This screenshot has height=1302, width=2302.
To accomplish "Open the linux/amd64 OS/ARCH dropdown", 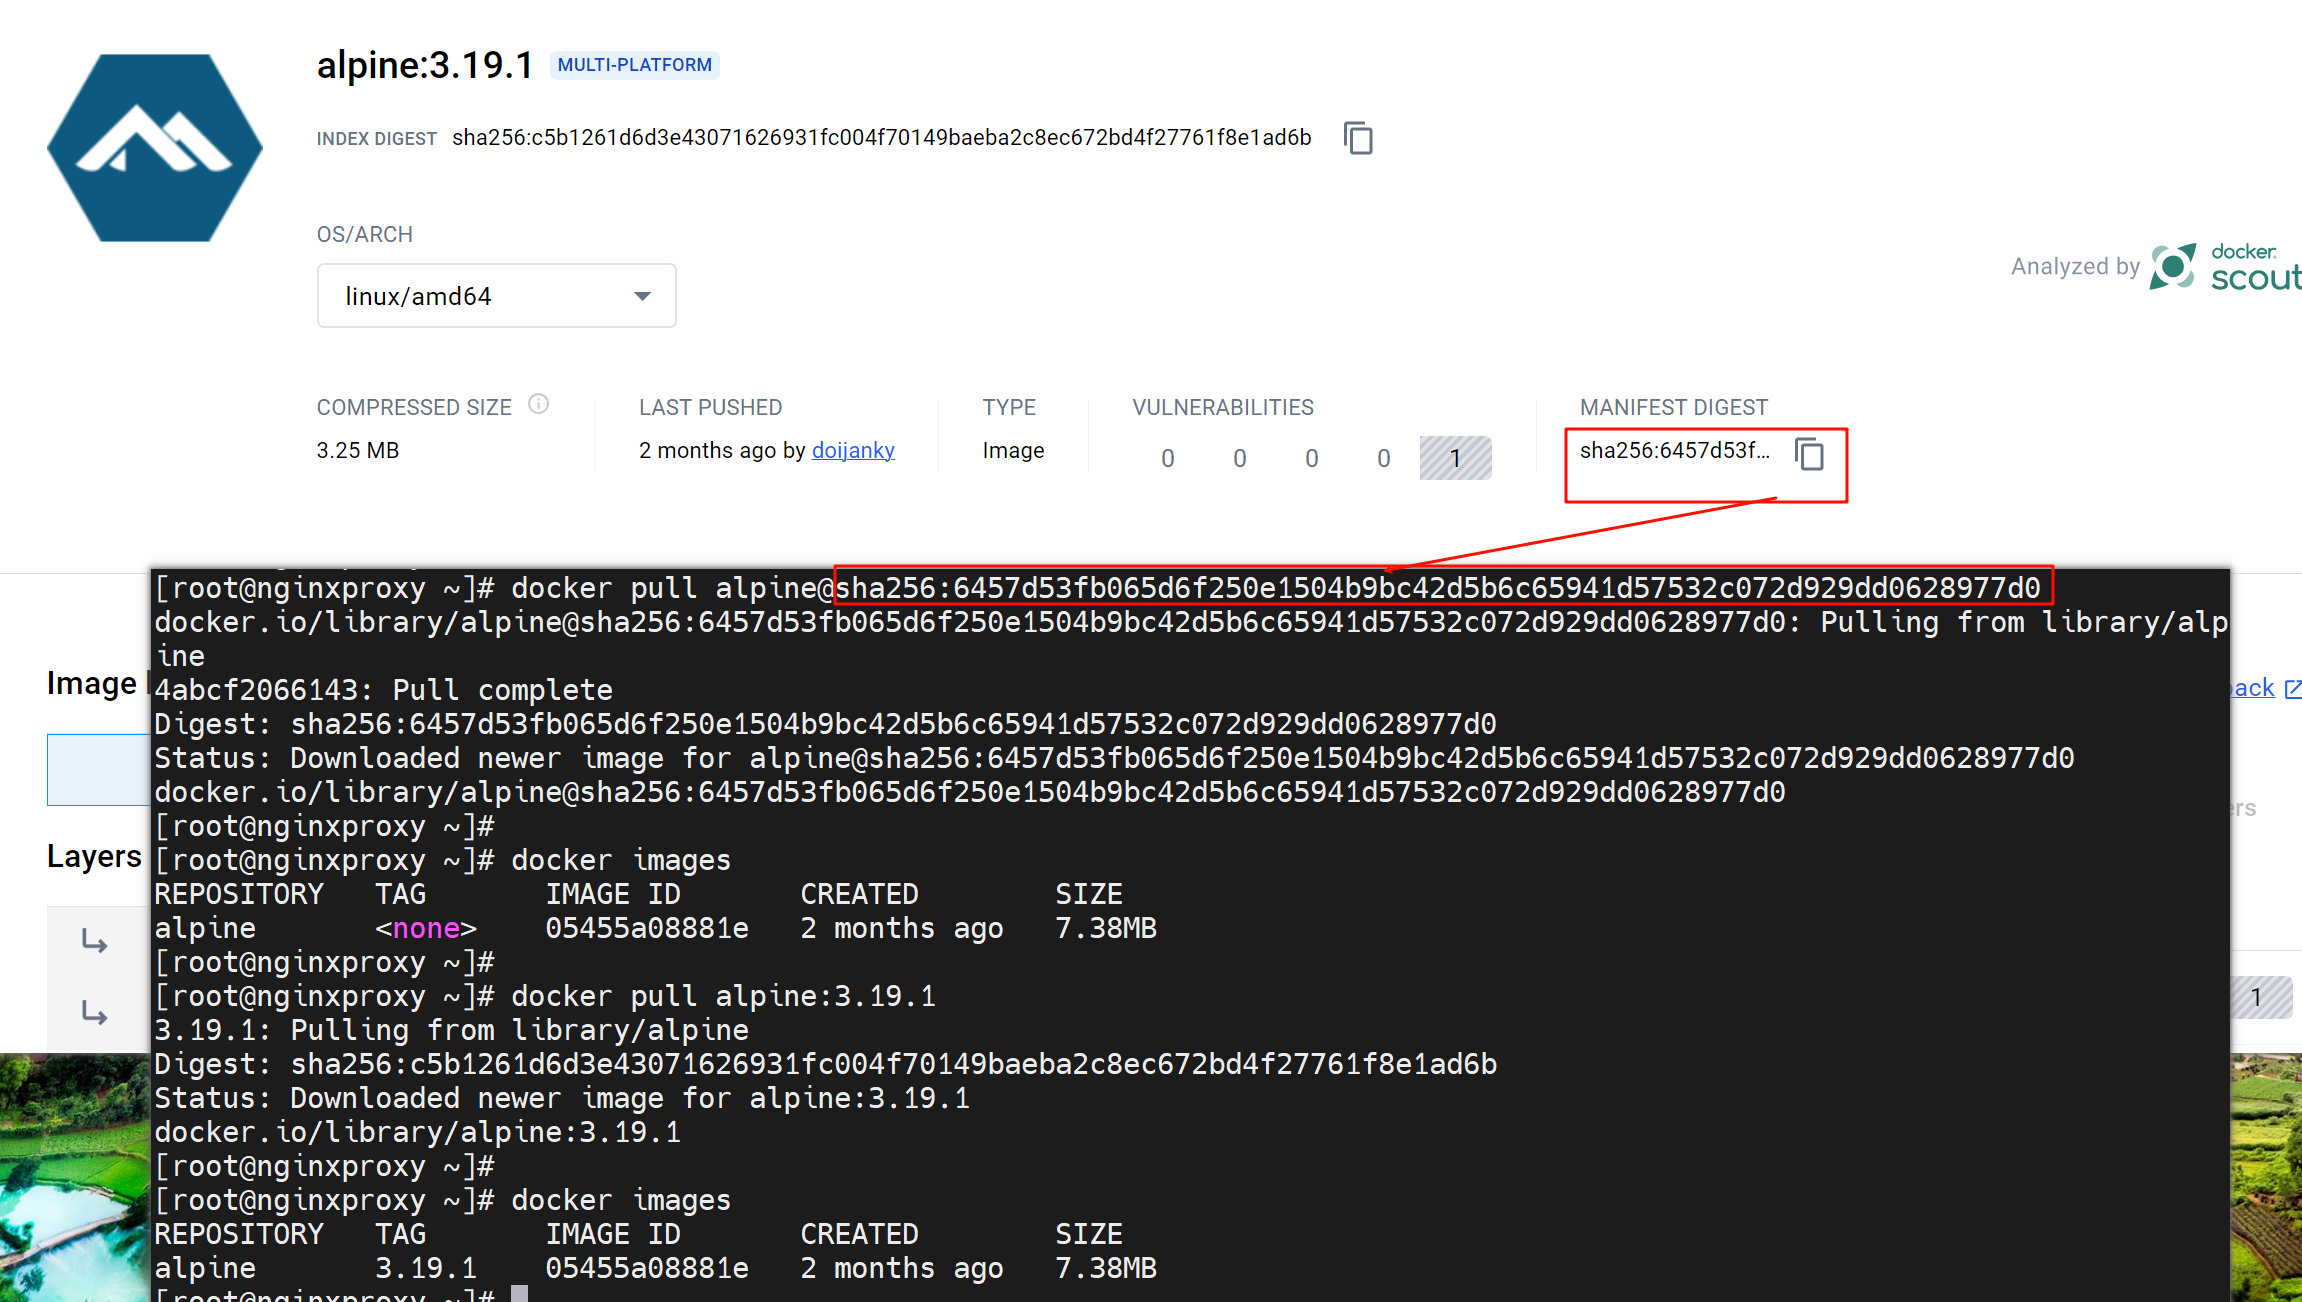I will [496, 296].
